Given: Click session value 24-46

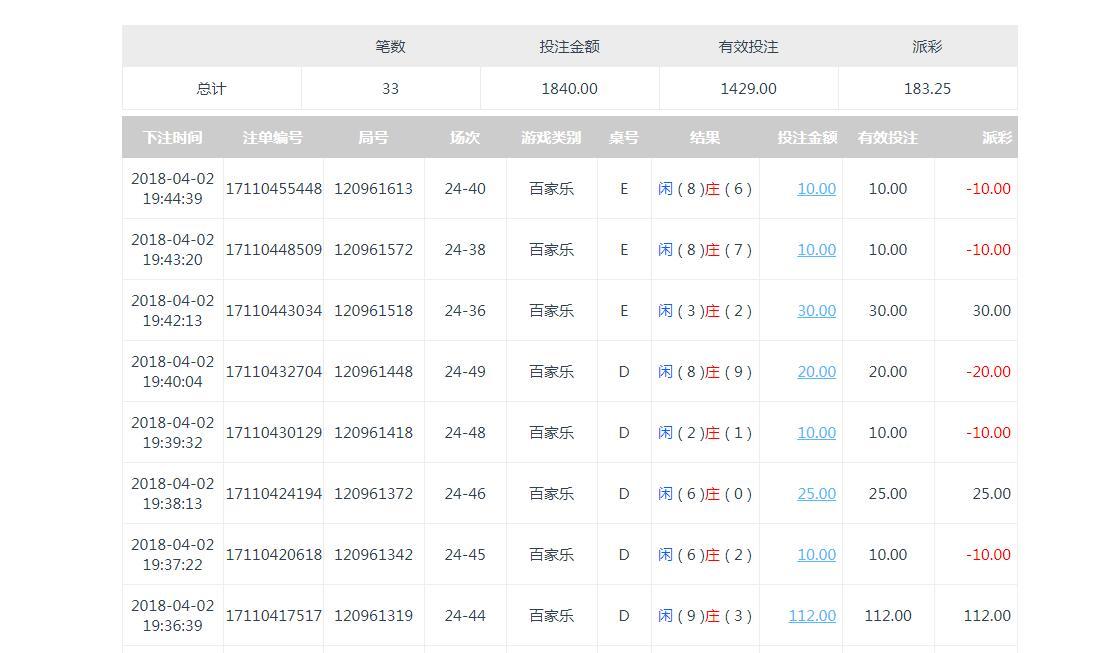Looking at the screenshot, I should pyautogui.click(x=465, y=494).
